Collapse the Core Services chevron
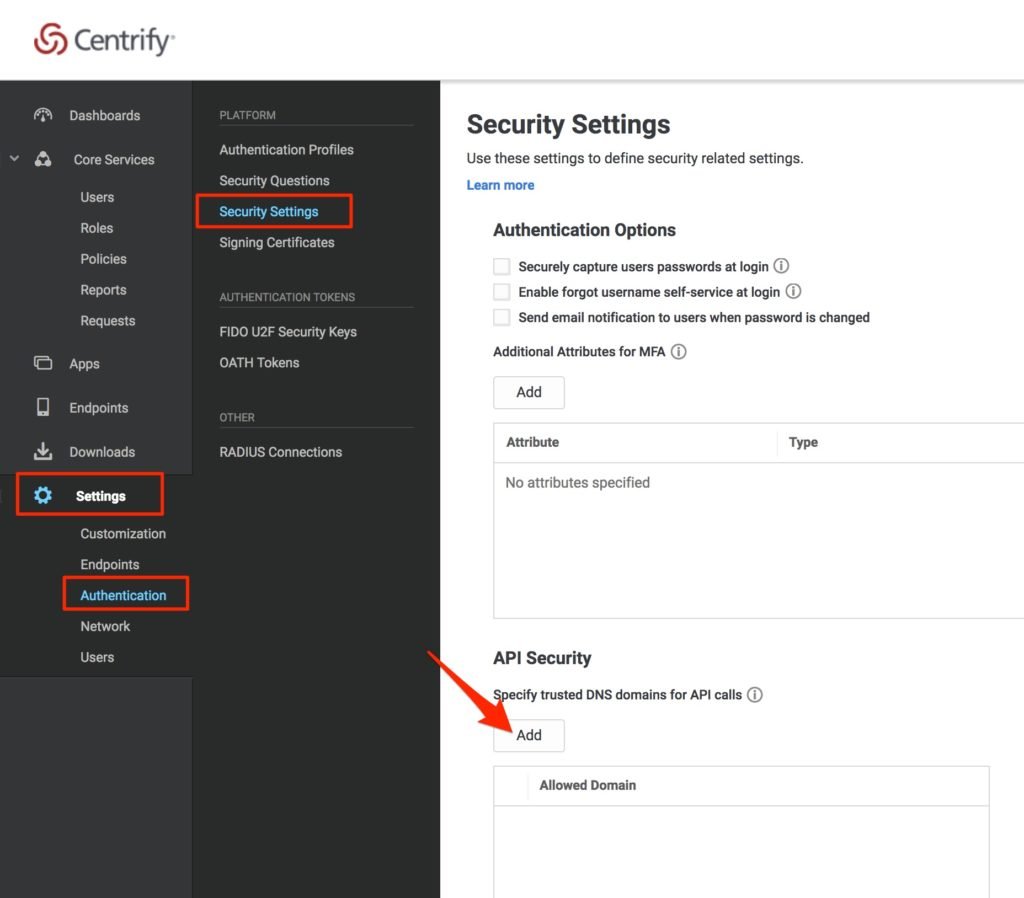Screen dimensions: 1024x898 (x=14, y=158)
